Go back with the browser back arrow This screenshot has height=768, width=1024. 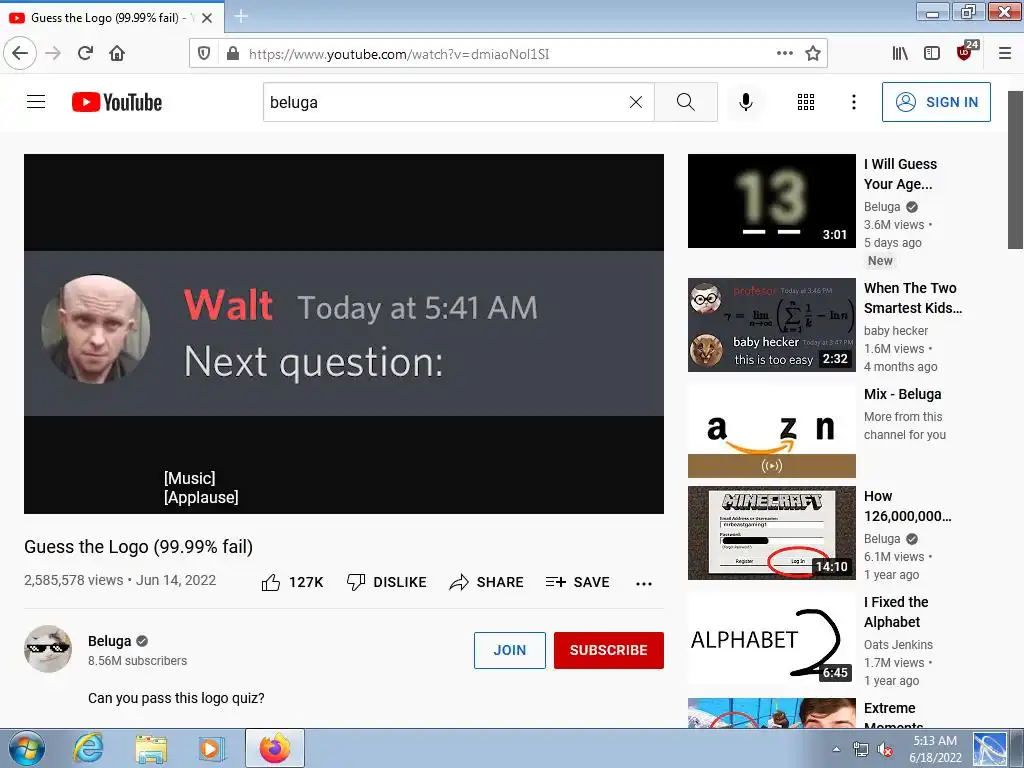(20, 53)
